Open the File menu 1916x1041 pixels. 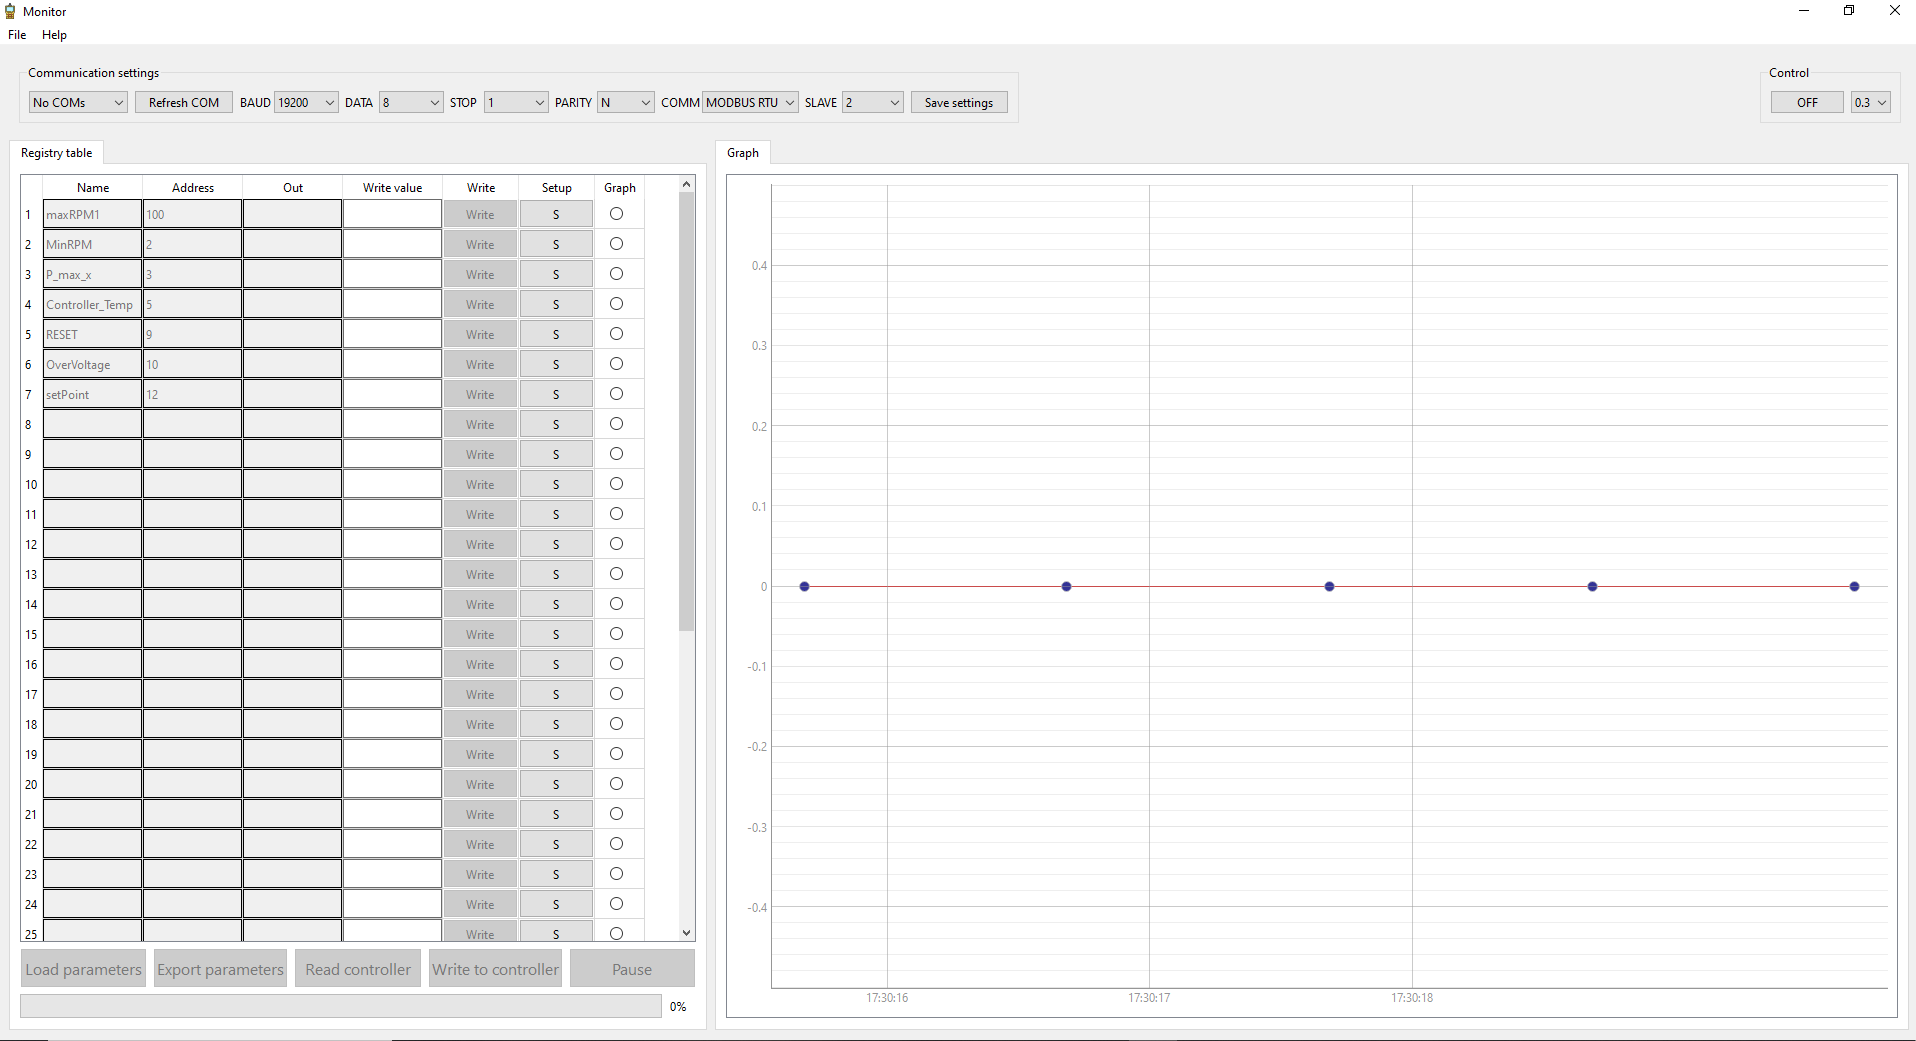(17, 35)
